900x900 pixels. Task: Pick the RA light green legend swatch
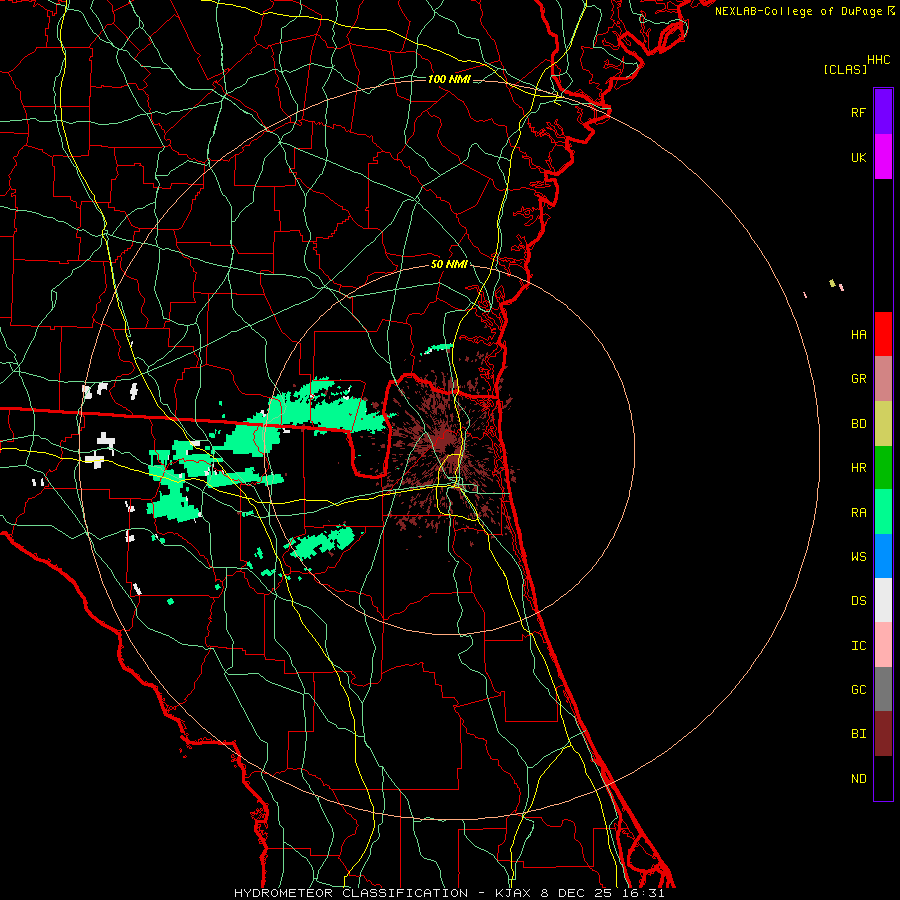(x=883, y=512)
